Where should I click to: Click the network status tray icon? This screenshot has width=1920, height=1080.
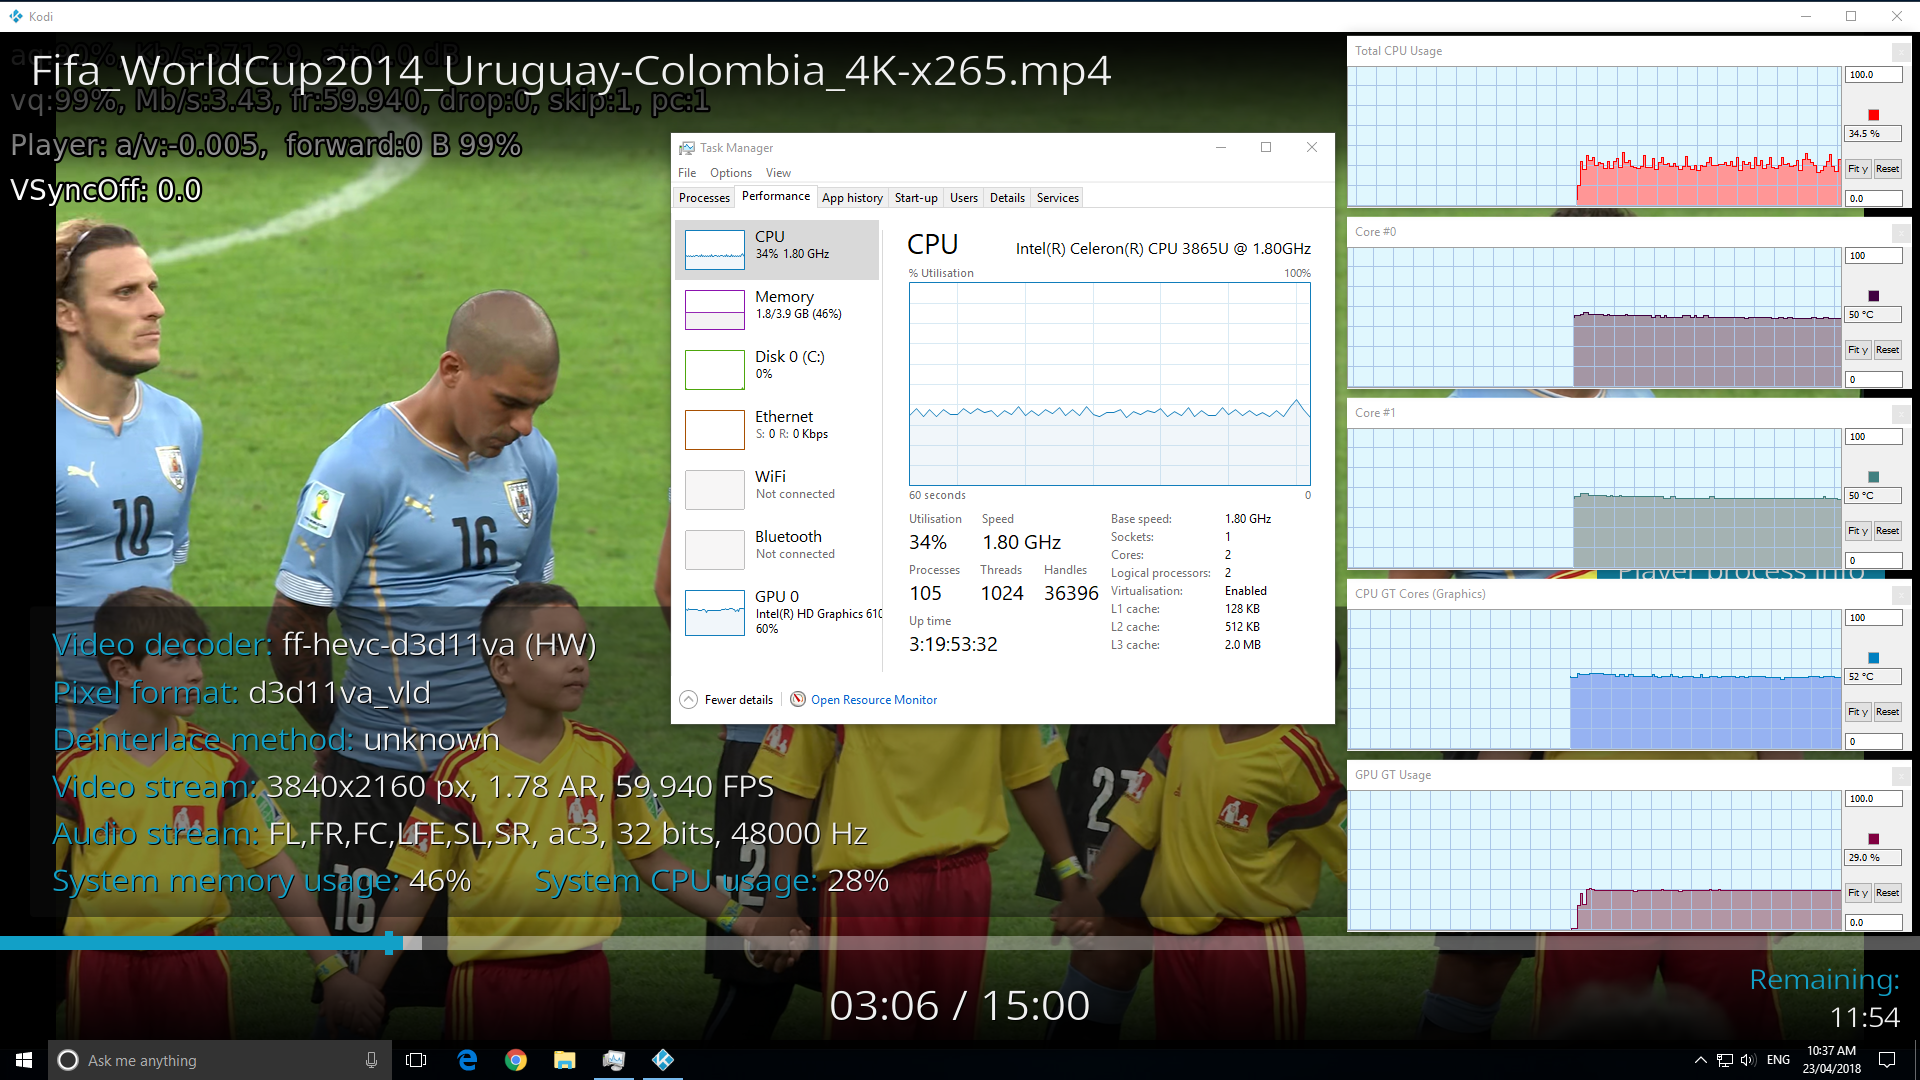[1725, 1060]
